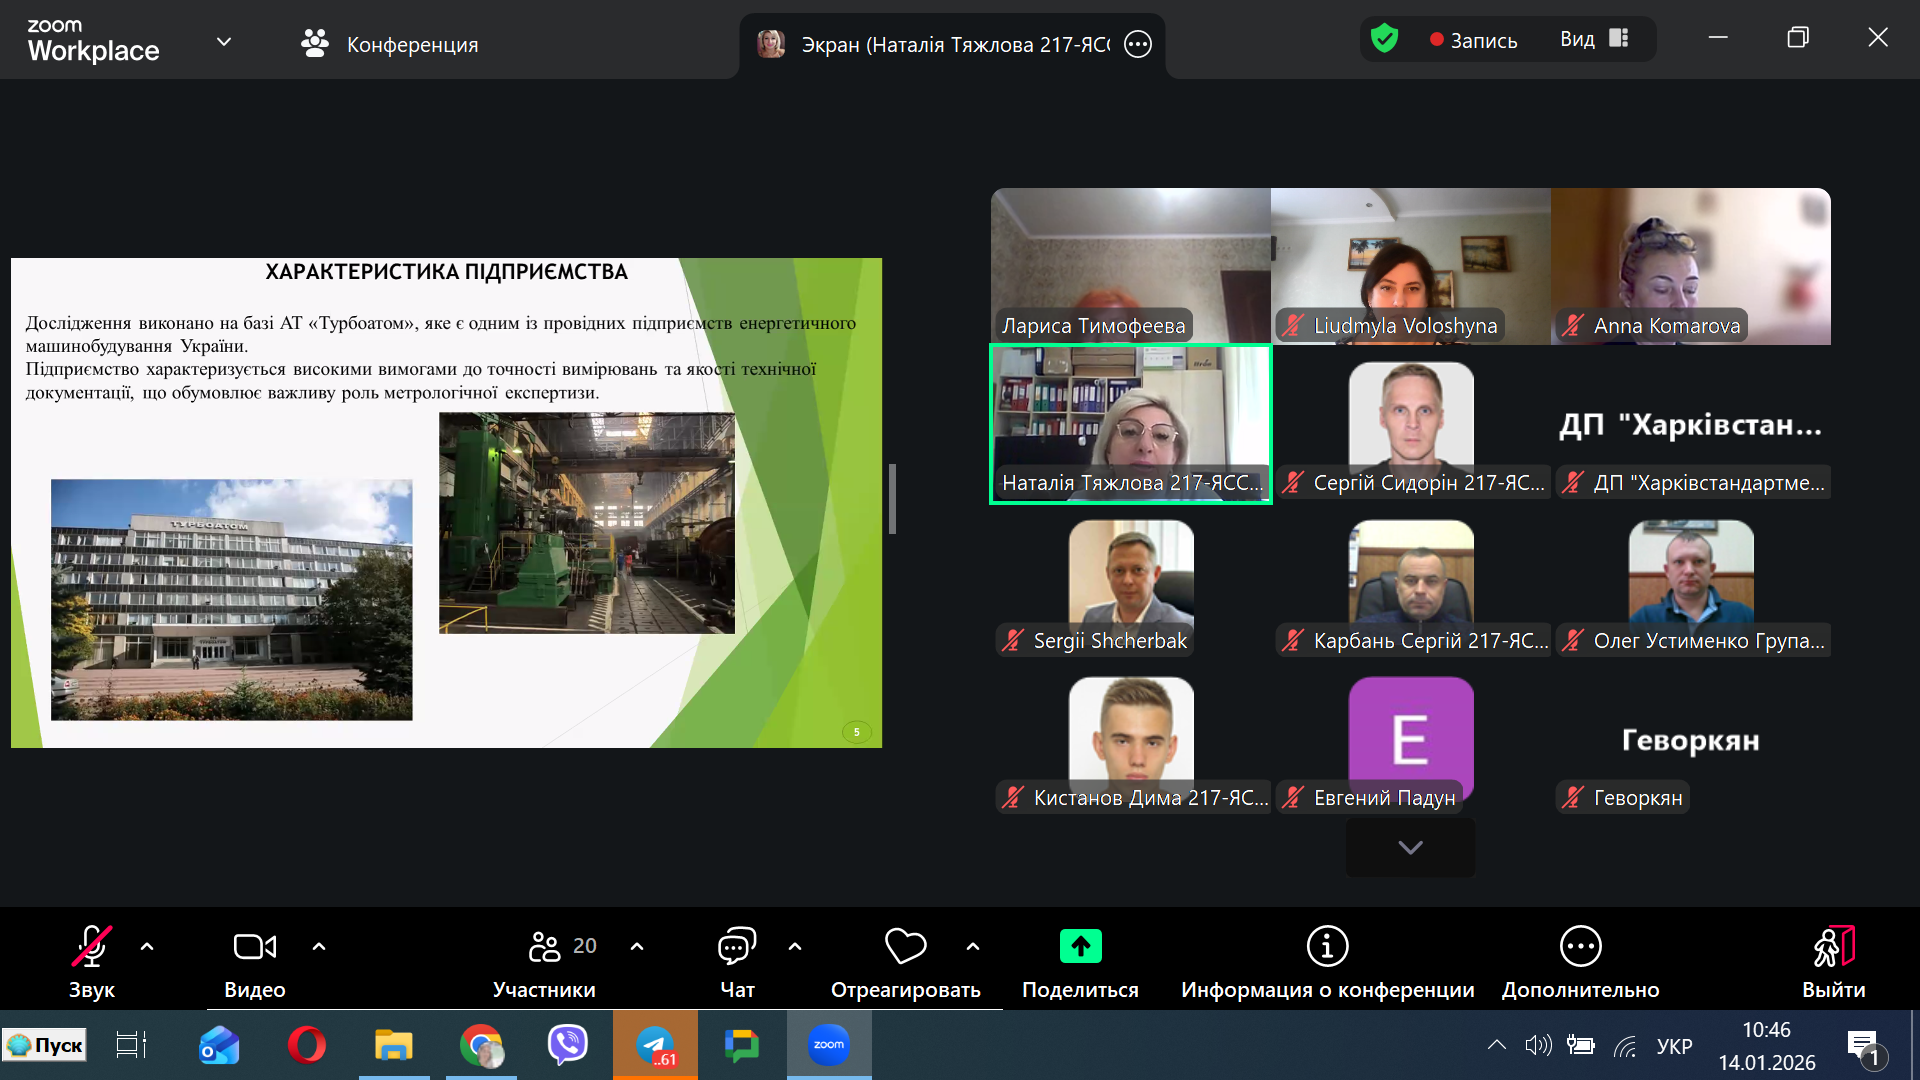Show more participants with down chevron
The image size is (1920, 1080).
[x=1410, y=848]
